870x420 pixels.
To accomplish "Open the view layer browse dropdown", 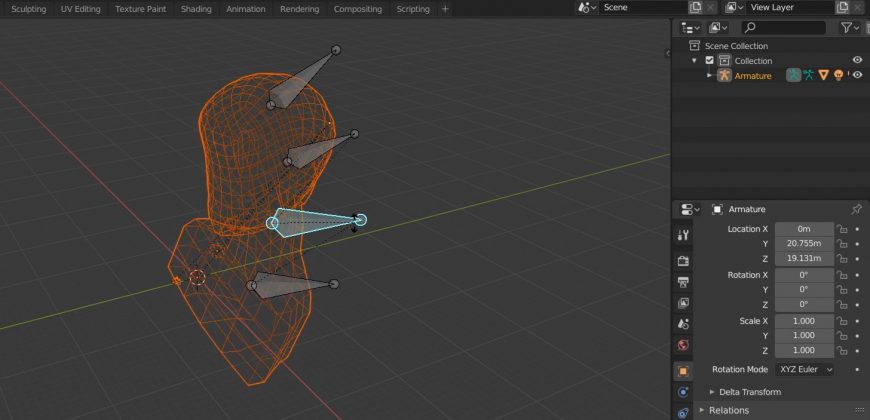I will (x=735, y=8).
